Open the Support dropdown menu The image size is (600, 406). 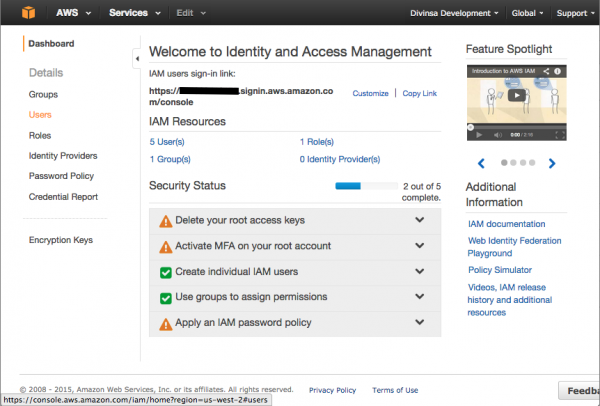point(576,13)
